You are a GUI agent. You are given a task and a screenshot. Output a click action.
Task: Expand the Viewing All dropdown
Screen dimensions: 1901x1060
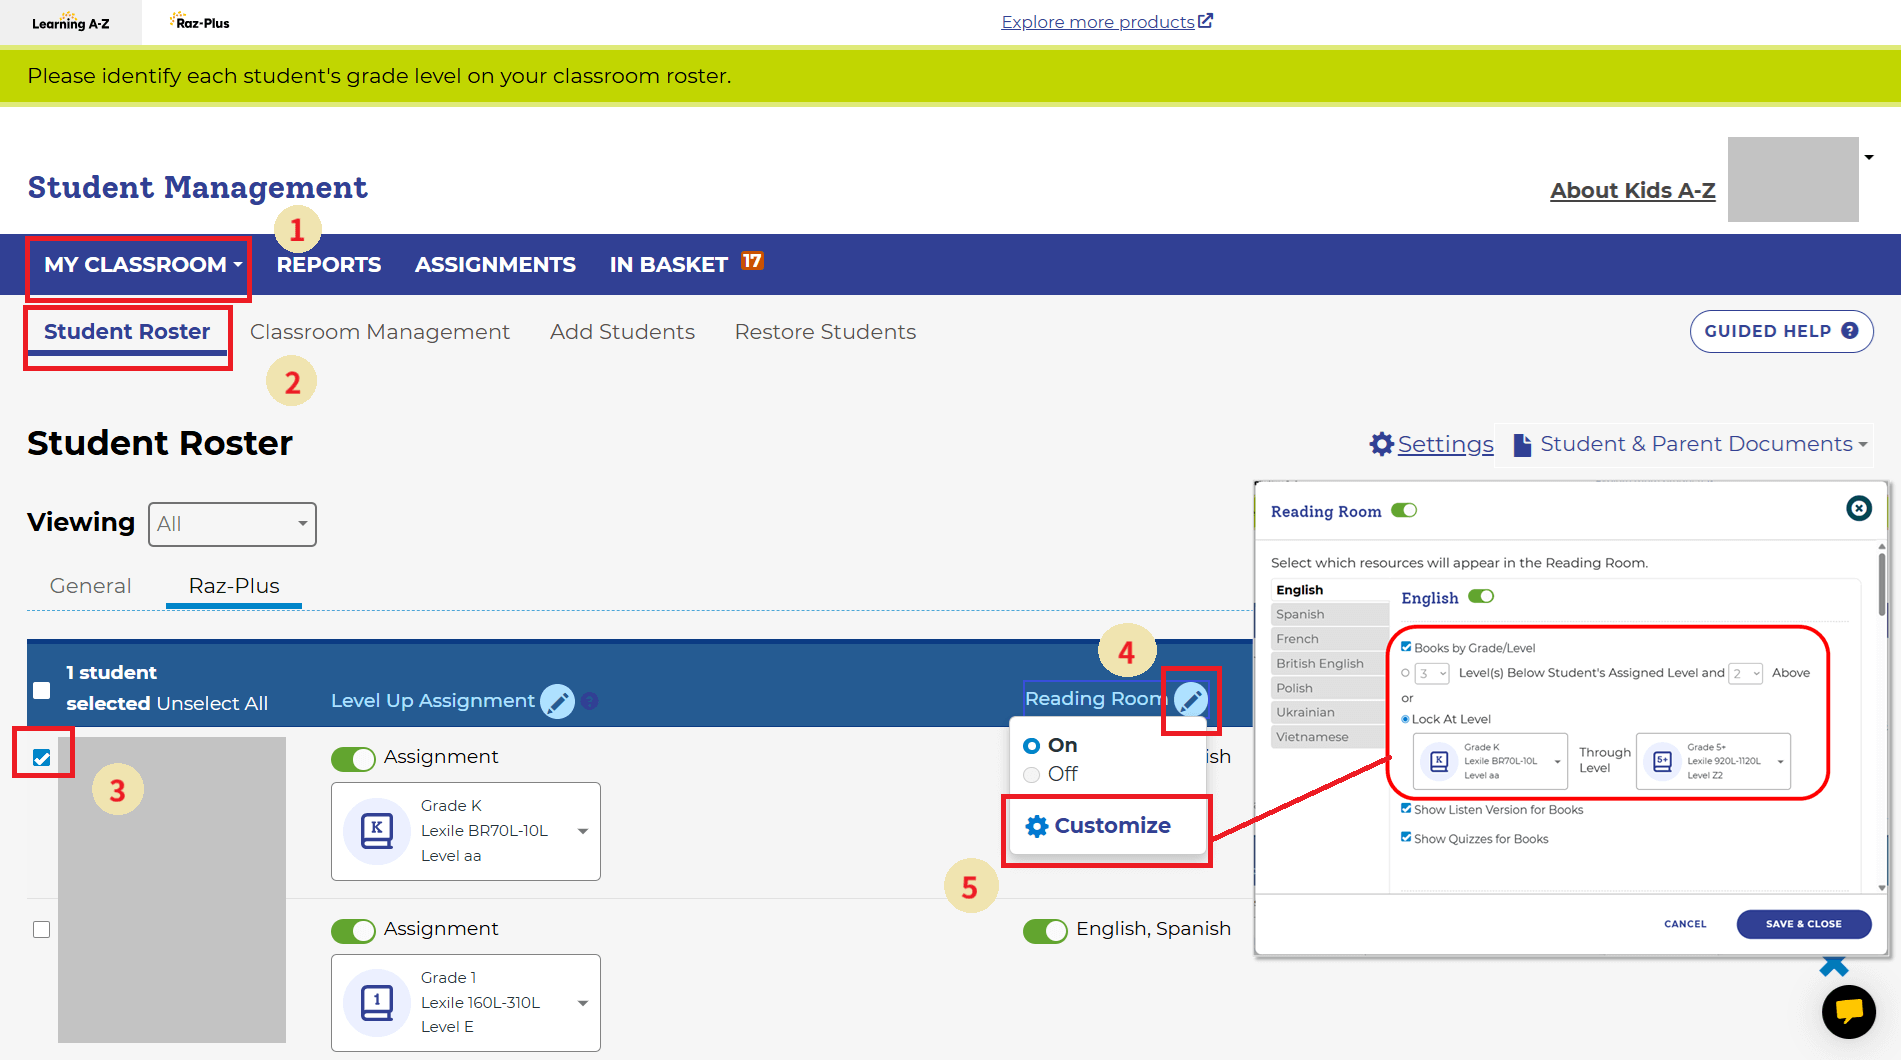(x=232, y=524)
